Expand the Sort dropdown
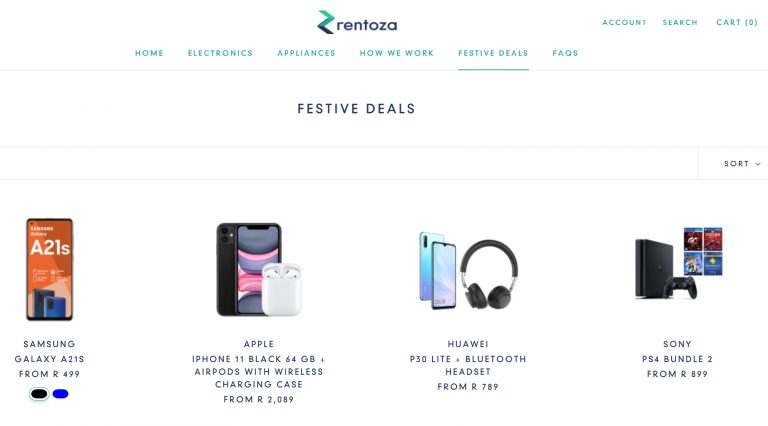Viewport: 768px width, 426px height. coord(742,164)
